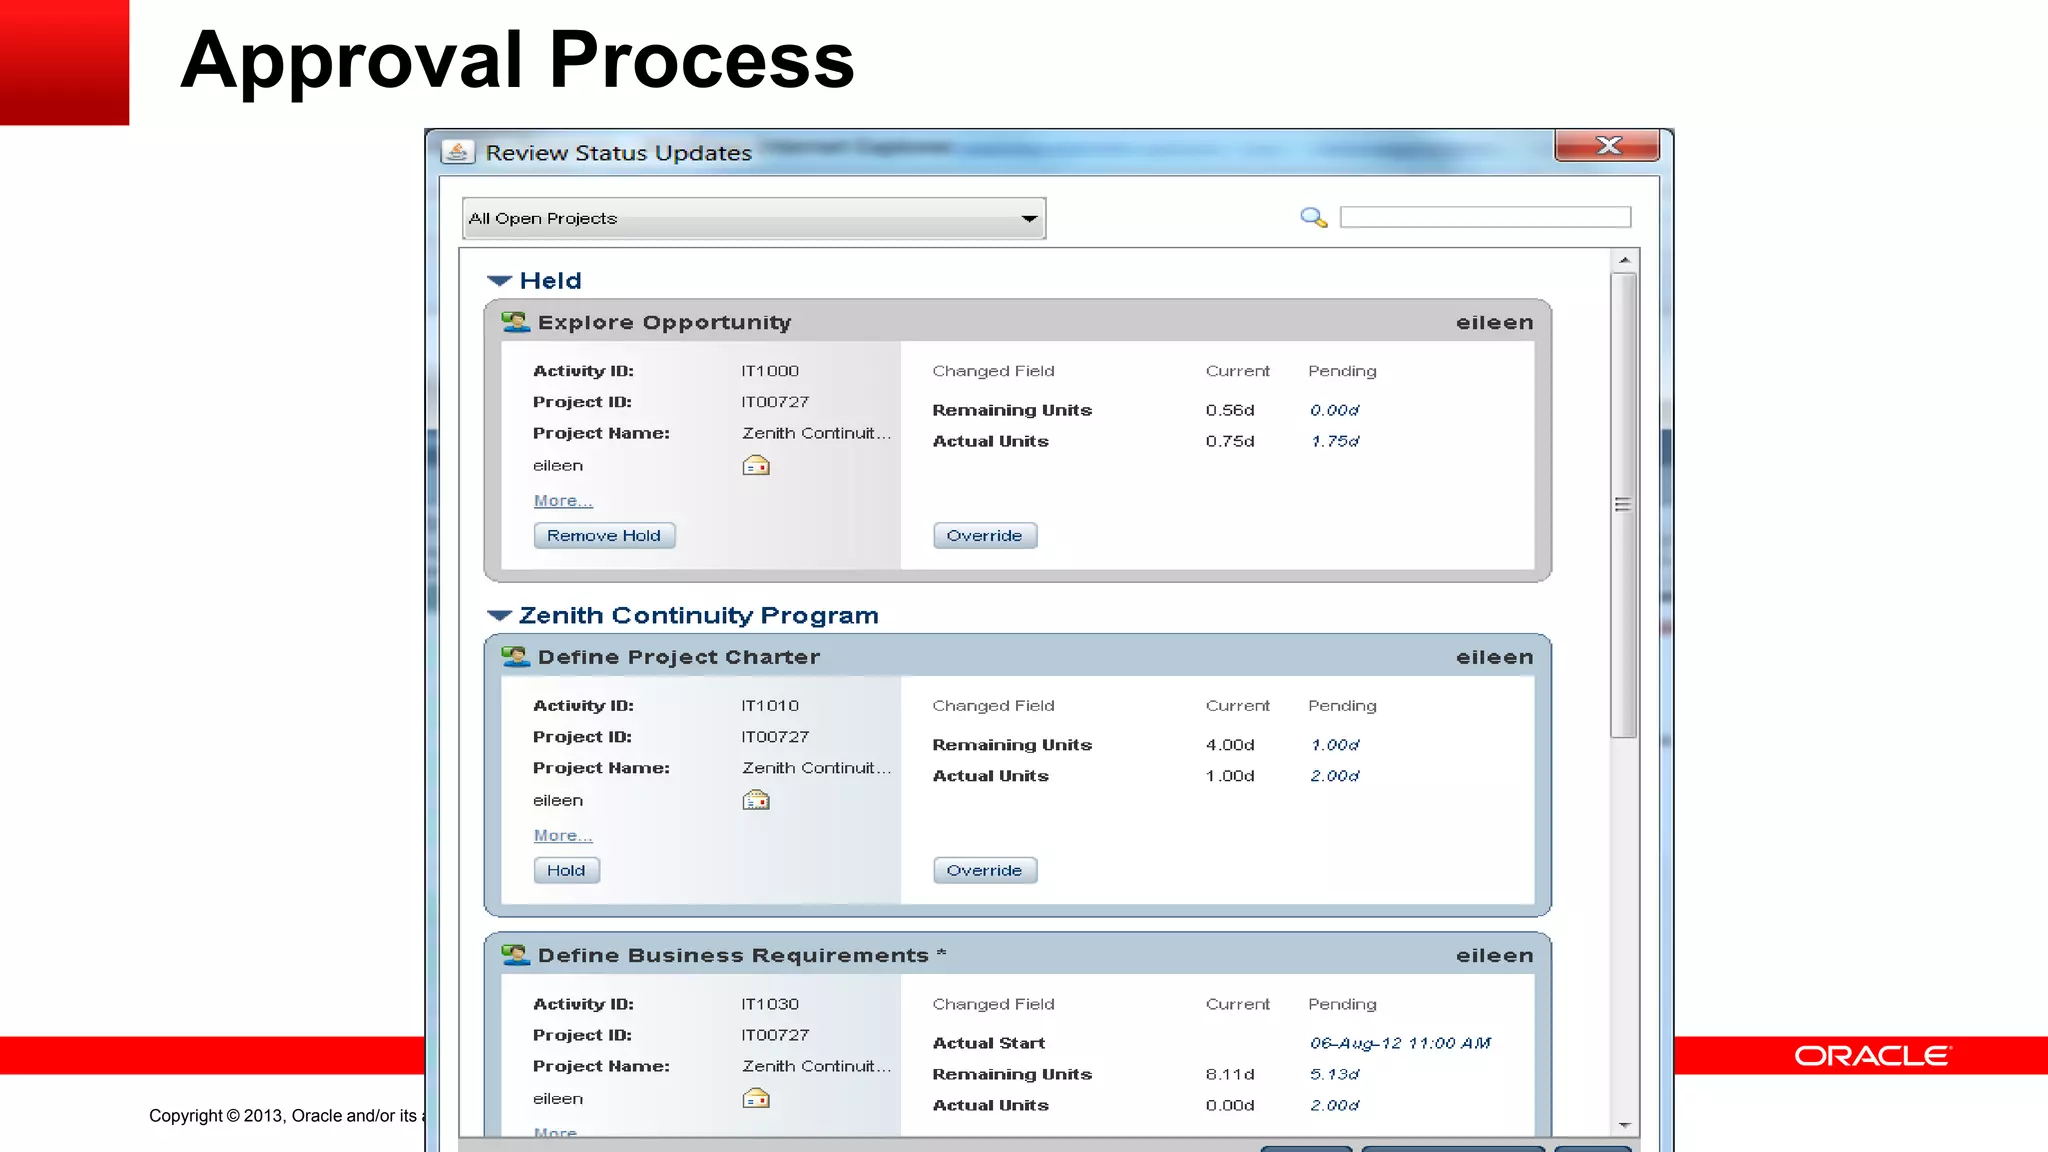The height and width of the screenshot is (1152, 2048).
Task: Open the All Open Projects dropdown
Action: click(x=754, y=218)
